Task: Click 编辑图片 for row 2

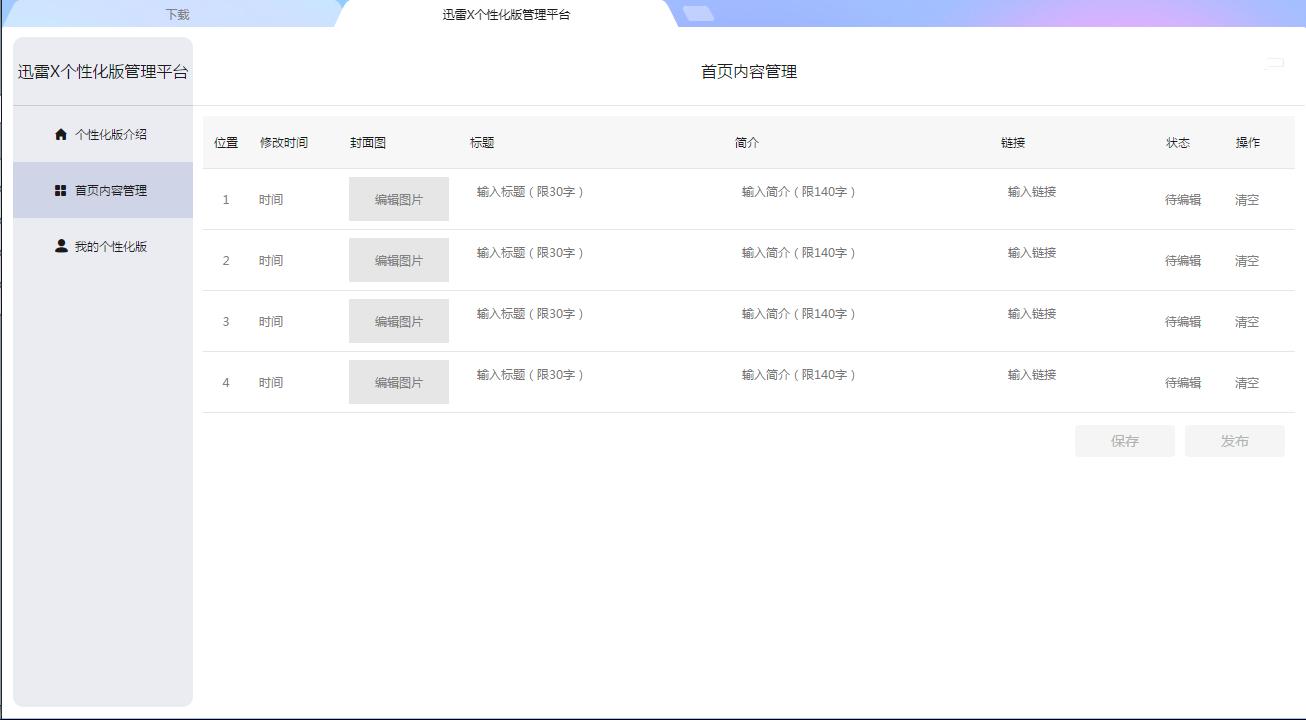Action: [x=398, y=259]
